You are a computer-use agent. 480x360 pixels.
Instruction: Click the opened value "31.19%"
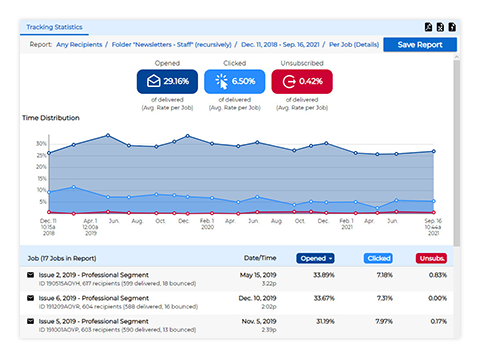tap(325, 321)
